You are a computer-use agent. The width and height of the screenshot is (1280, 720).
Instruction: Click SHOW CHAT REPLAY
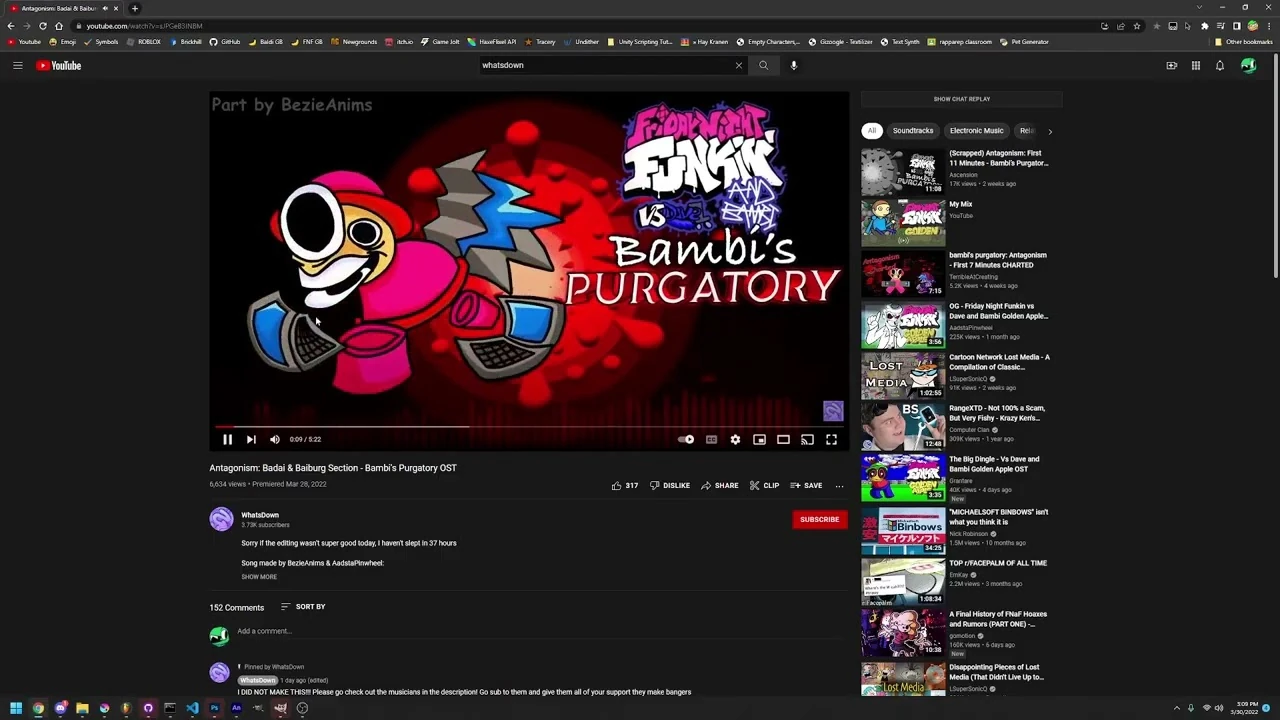(x=961, y=98)
